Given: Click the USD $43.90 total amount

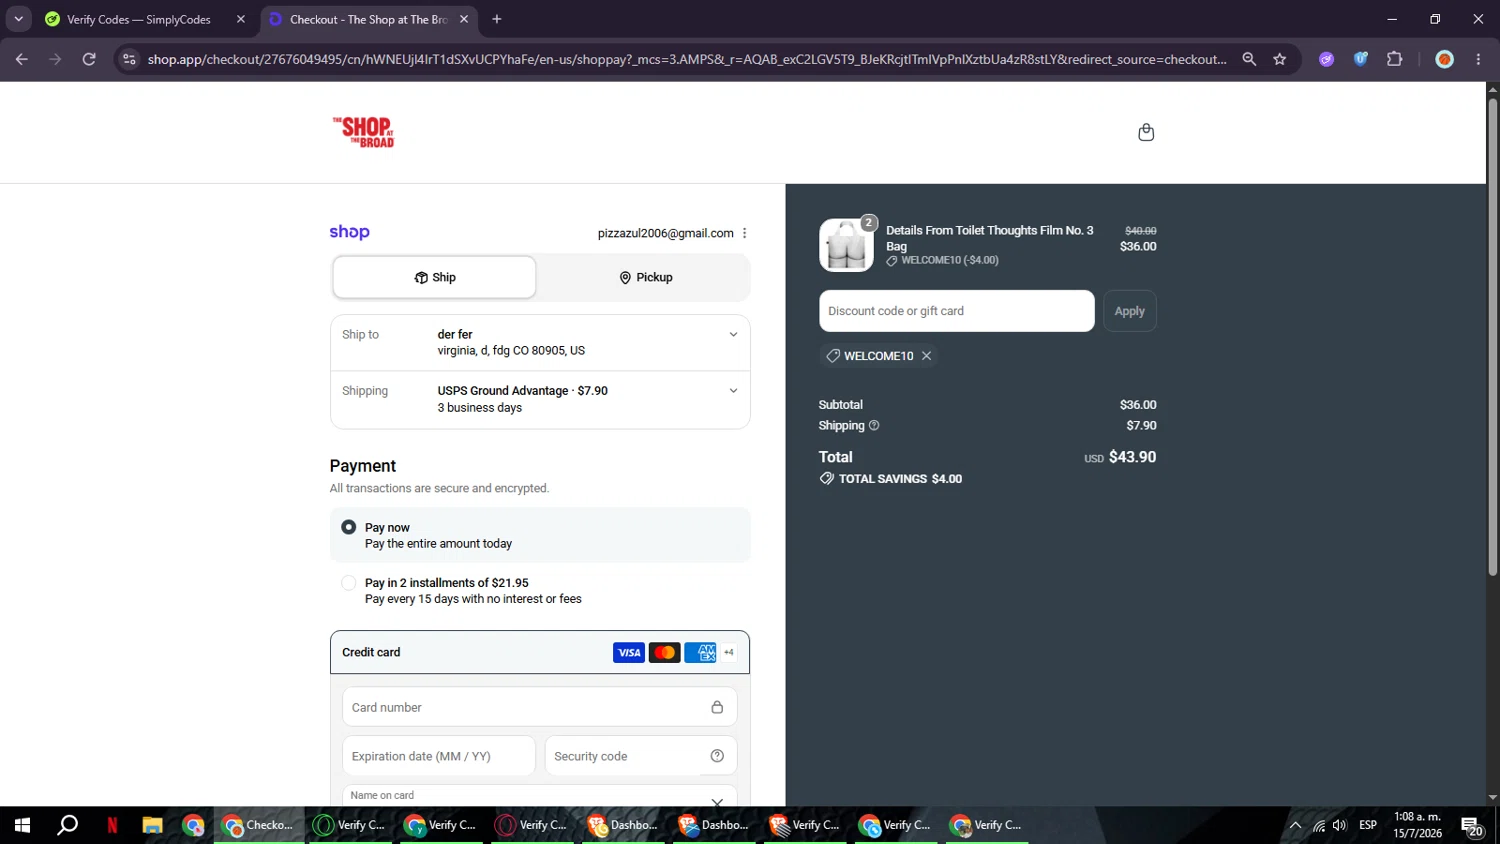Looking at the screenshot, I should 1120,457.
